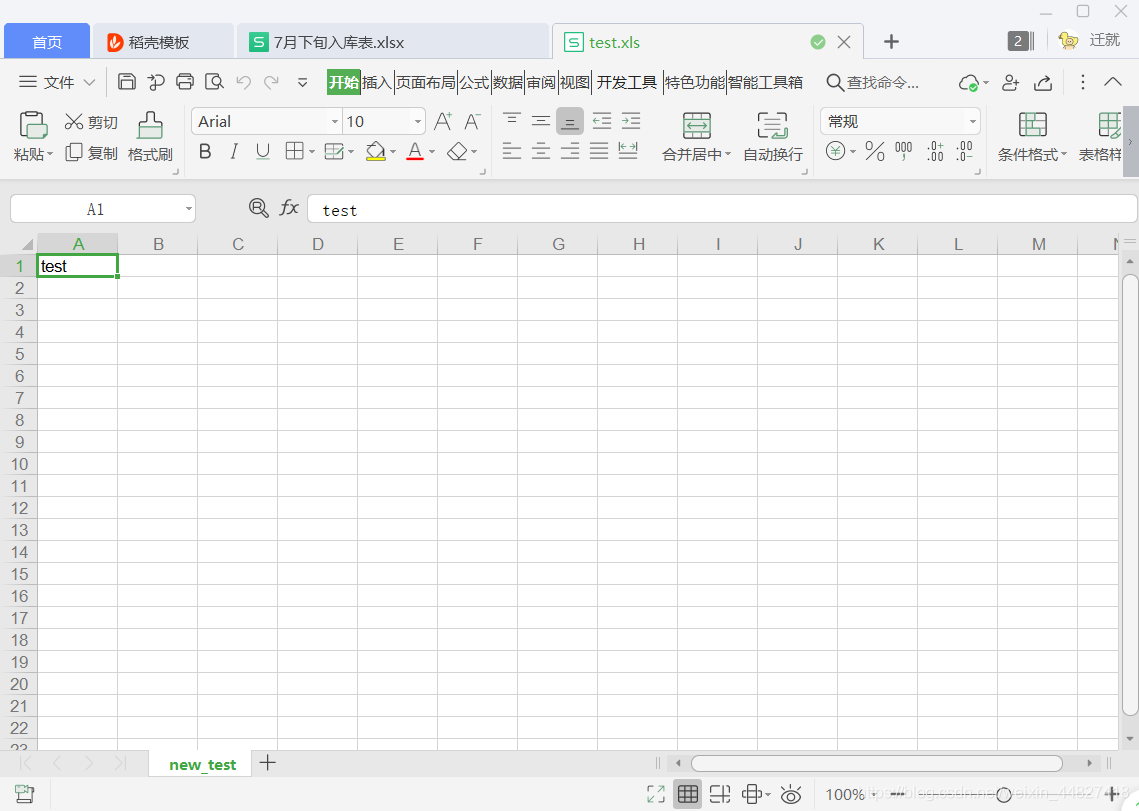Open the 公式 Formulas tab
Screen dimensions: 1139x811
[x=474, y=82]
